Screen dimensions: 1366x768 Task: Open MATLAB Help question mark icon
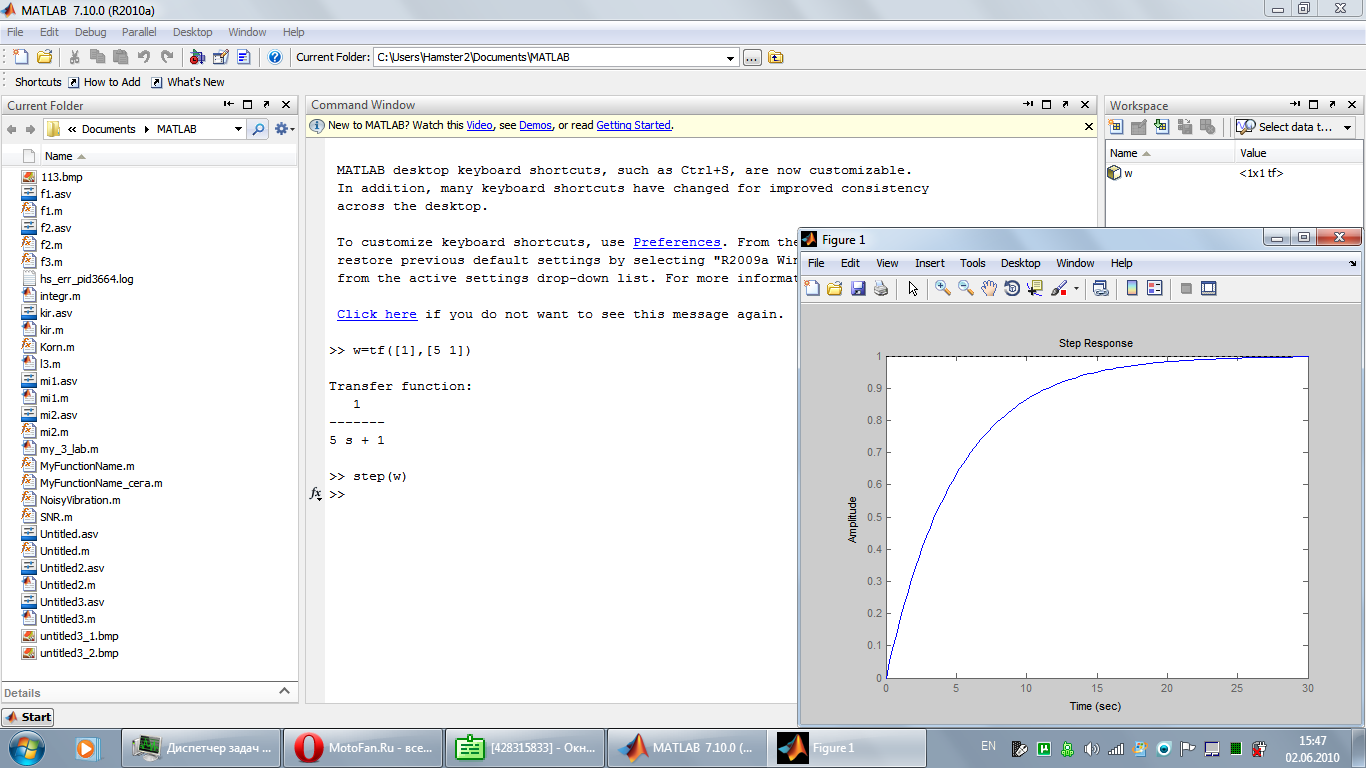pyautogui.click(x=275, y=57)
